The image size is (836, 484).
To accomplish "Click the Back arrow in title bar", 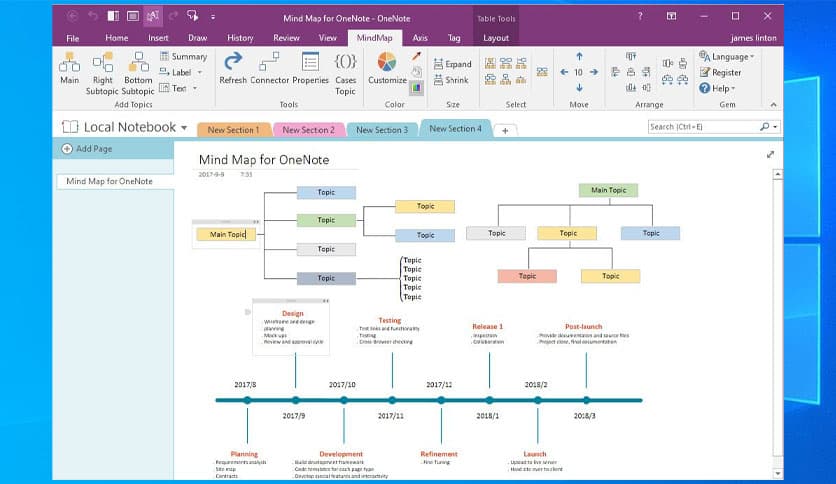I will 73,16.
